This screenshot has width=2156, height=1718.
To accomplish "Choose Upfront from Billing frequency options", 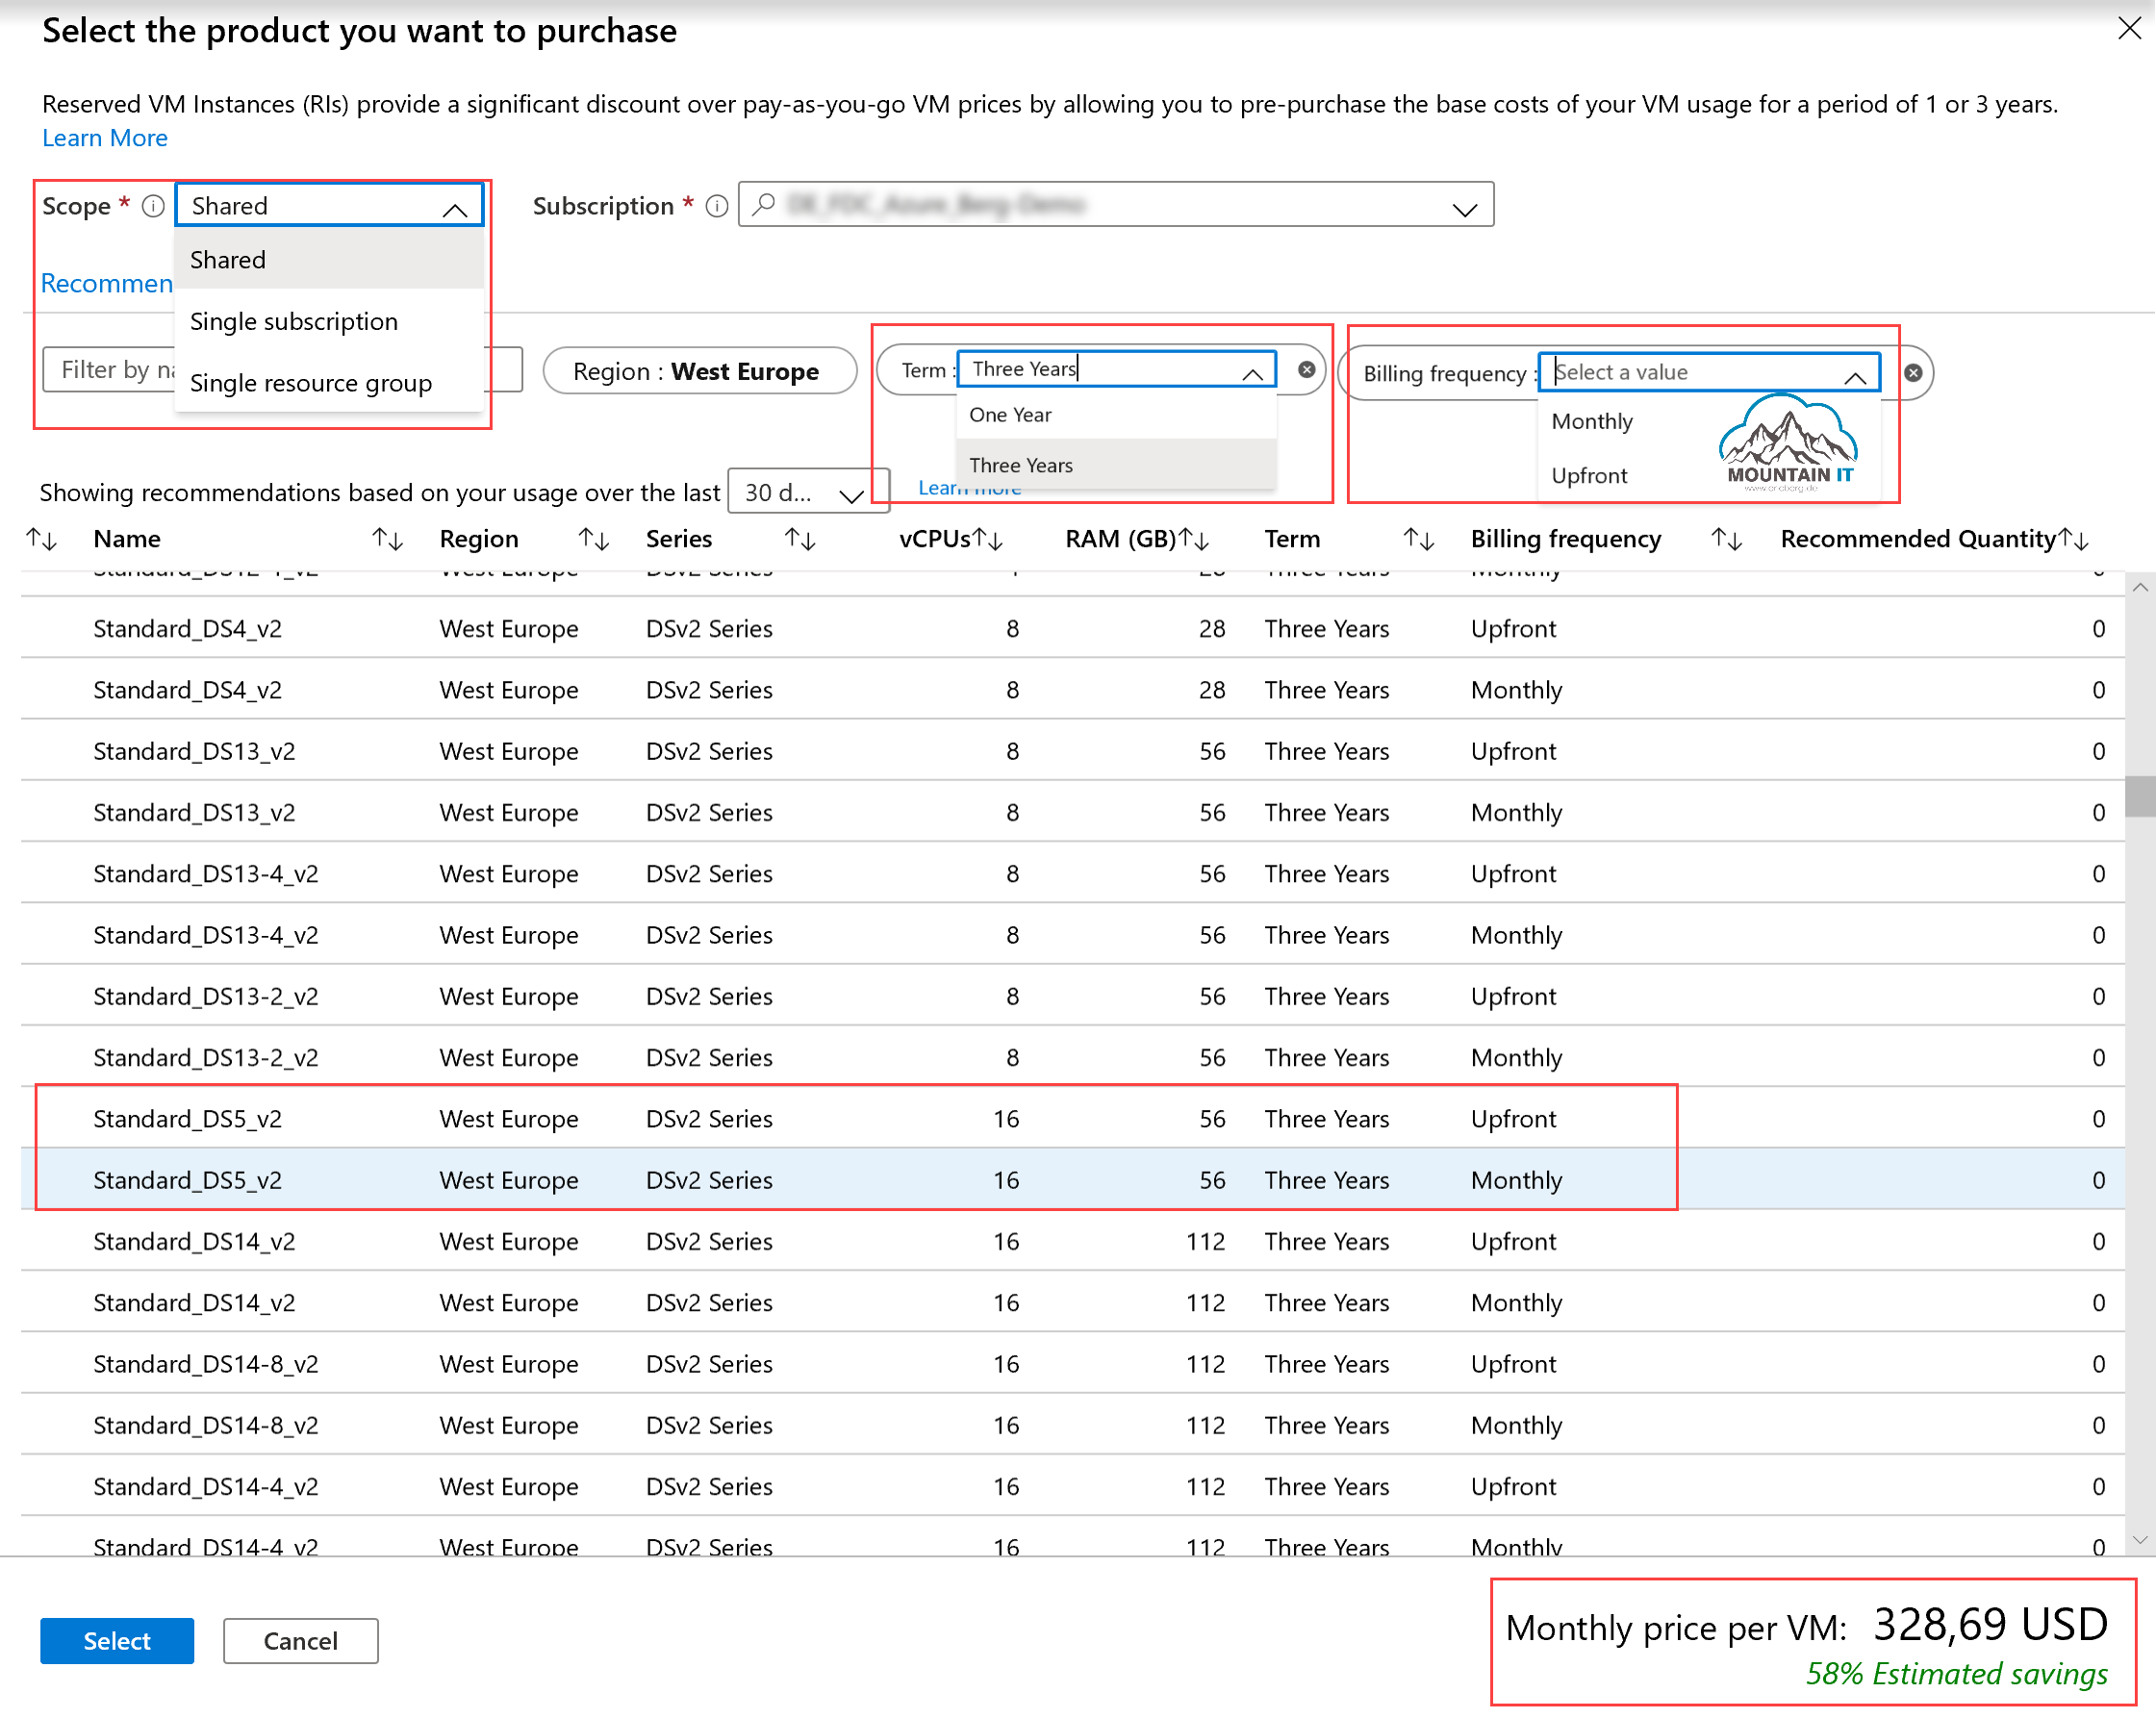I will [1588, 475].
